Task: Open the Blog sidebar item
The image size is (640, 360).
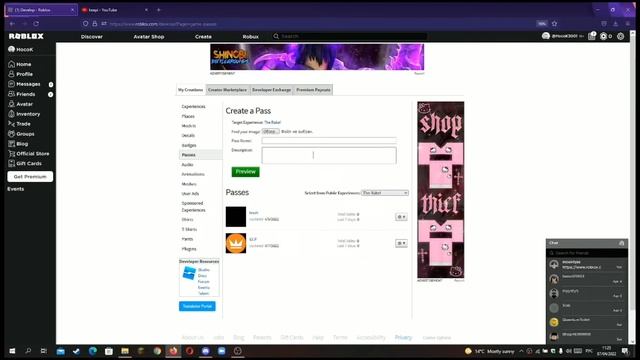Action: (18, 144)
